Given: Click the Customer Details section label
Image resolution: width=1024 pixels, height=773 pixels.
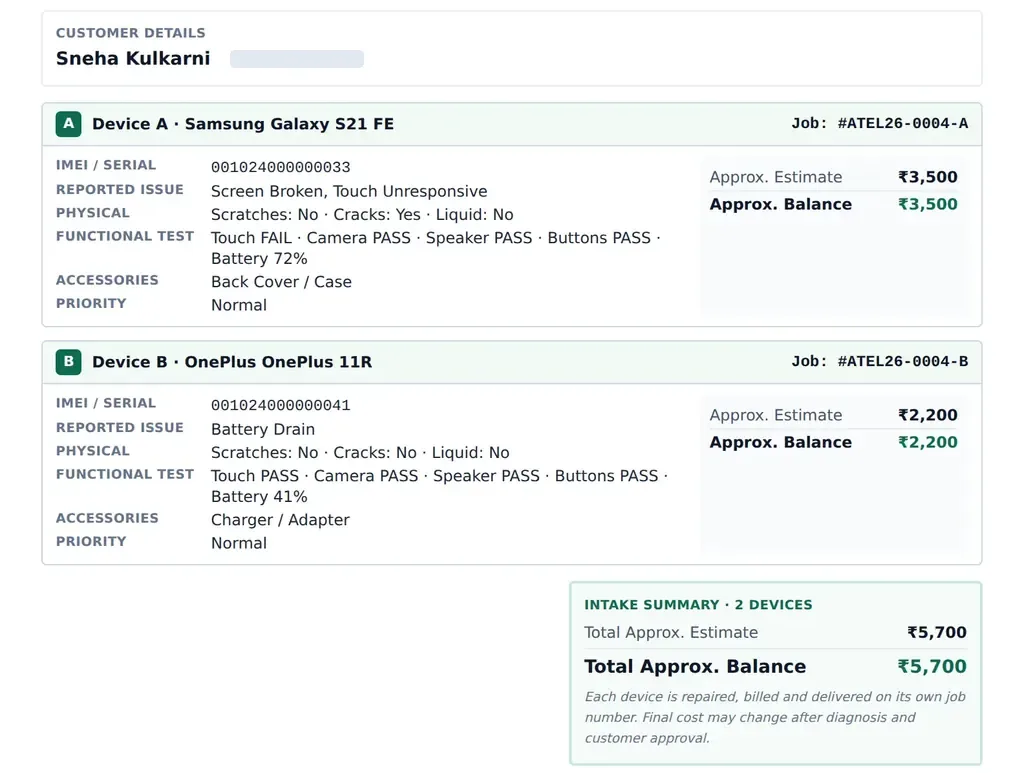Looking at the screenshot, I should 130,33.
